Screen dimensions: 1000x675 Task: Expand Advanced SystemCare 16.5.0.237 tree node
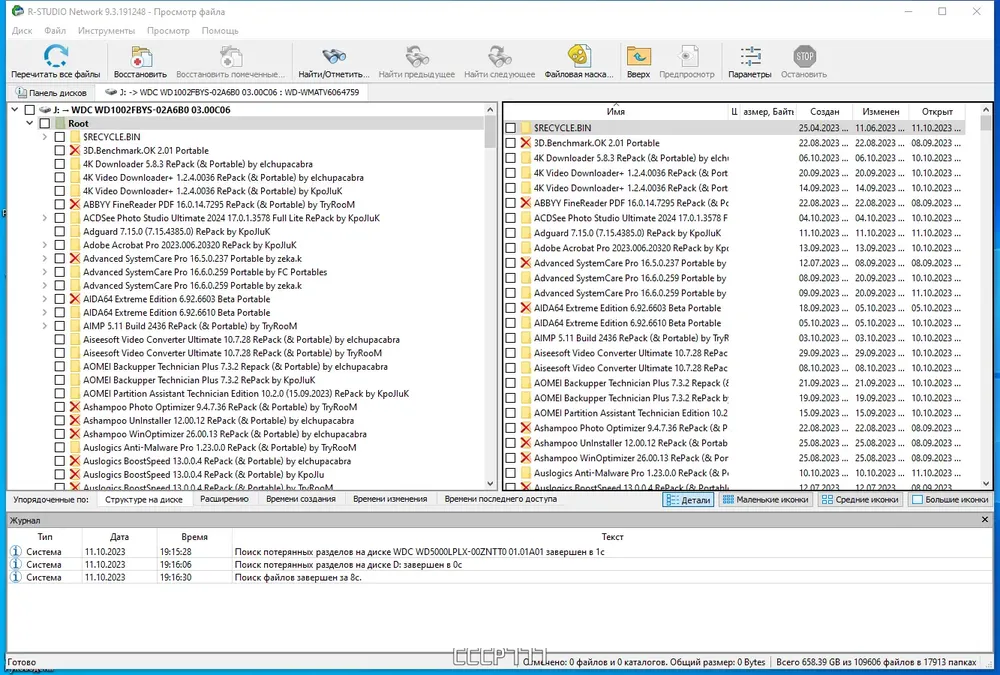click(x=45, y=258)
